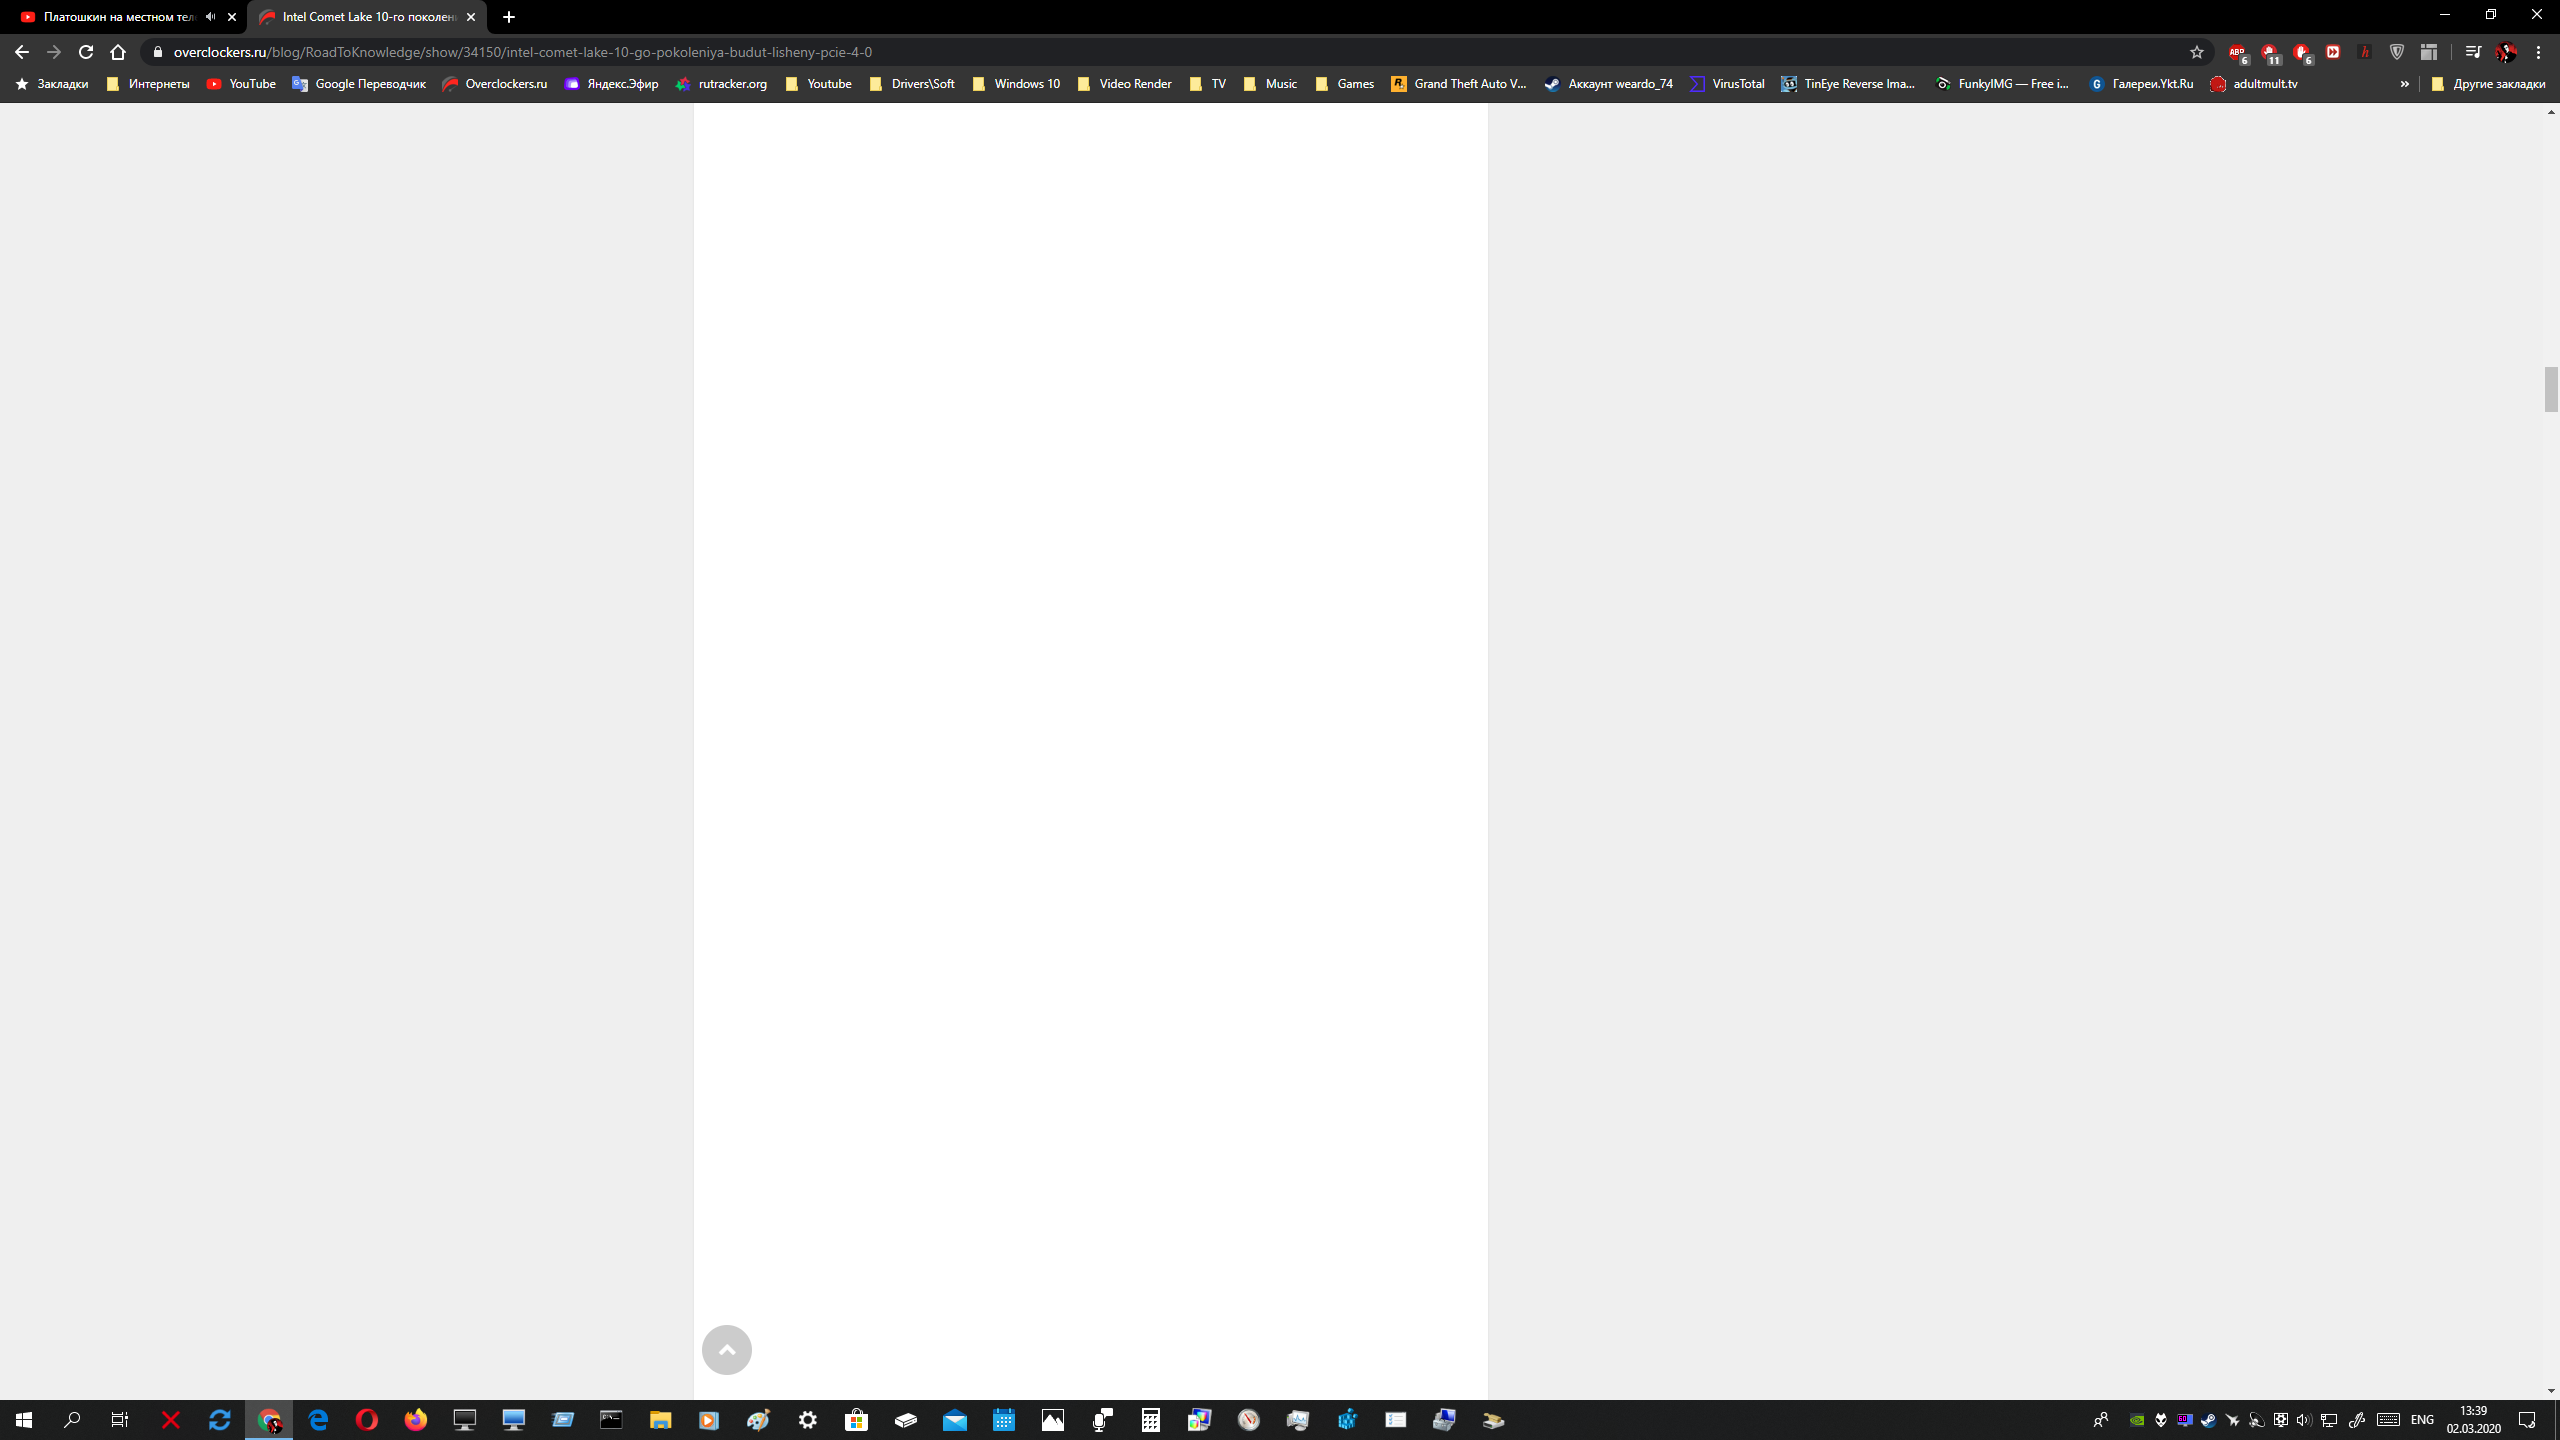Open the AdGuard-style hand extension showing 11
The width and height of the screenshot is (2560, 1440).
[x=2270, y=52]
